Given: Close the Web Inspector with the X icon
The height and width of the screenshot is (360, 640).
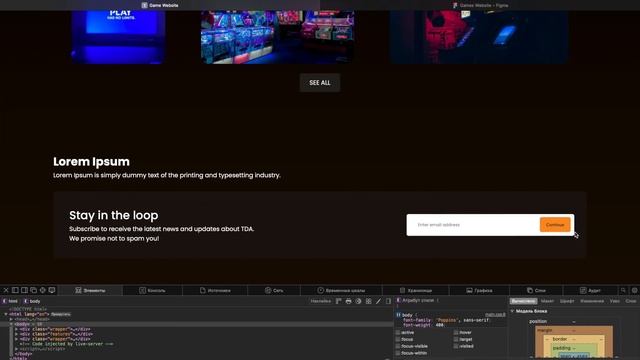Looking at the screenshot, I should (x=6, y=290).
